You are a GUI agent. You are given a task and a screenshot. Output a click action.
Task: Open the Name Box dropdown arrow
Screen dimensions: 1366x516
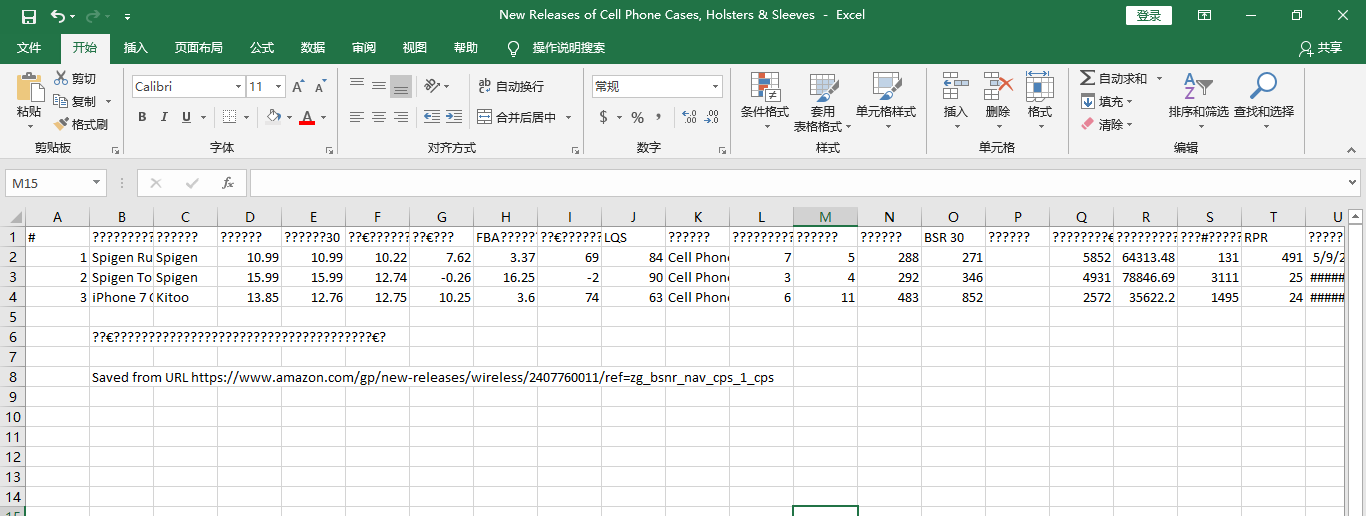(x=97, y=183)
